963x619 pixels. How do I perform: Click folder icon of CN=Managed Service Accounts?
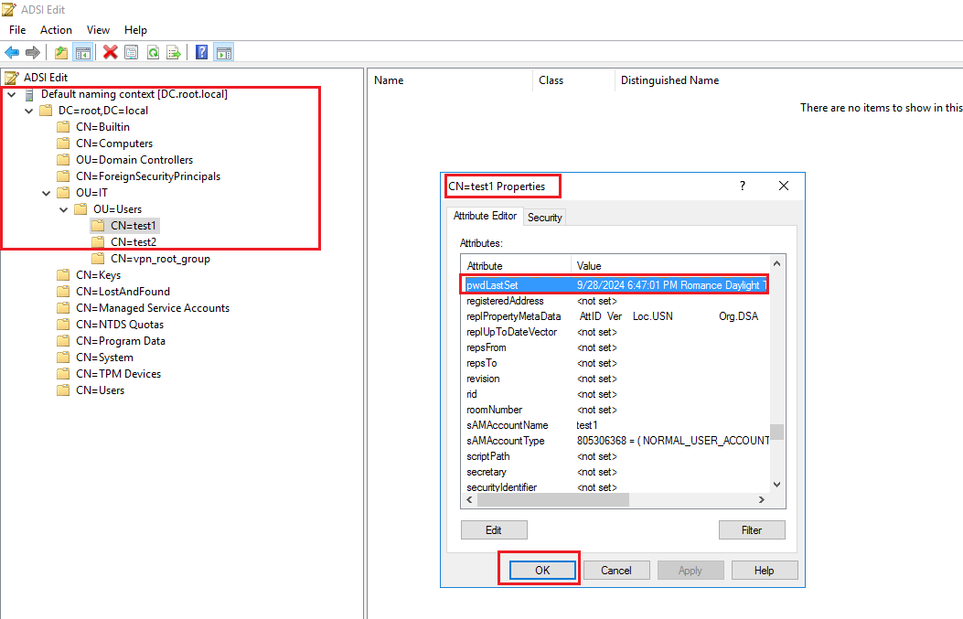click(63, 308)
